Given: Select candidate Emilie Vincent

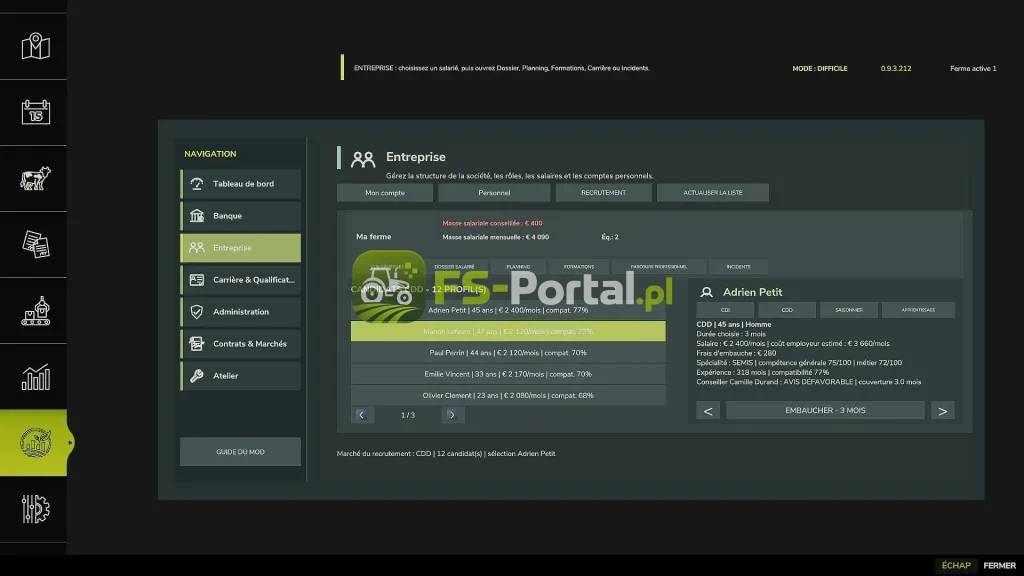Looking at the screenshot, I should click(508, 374).
